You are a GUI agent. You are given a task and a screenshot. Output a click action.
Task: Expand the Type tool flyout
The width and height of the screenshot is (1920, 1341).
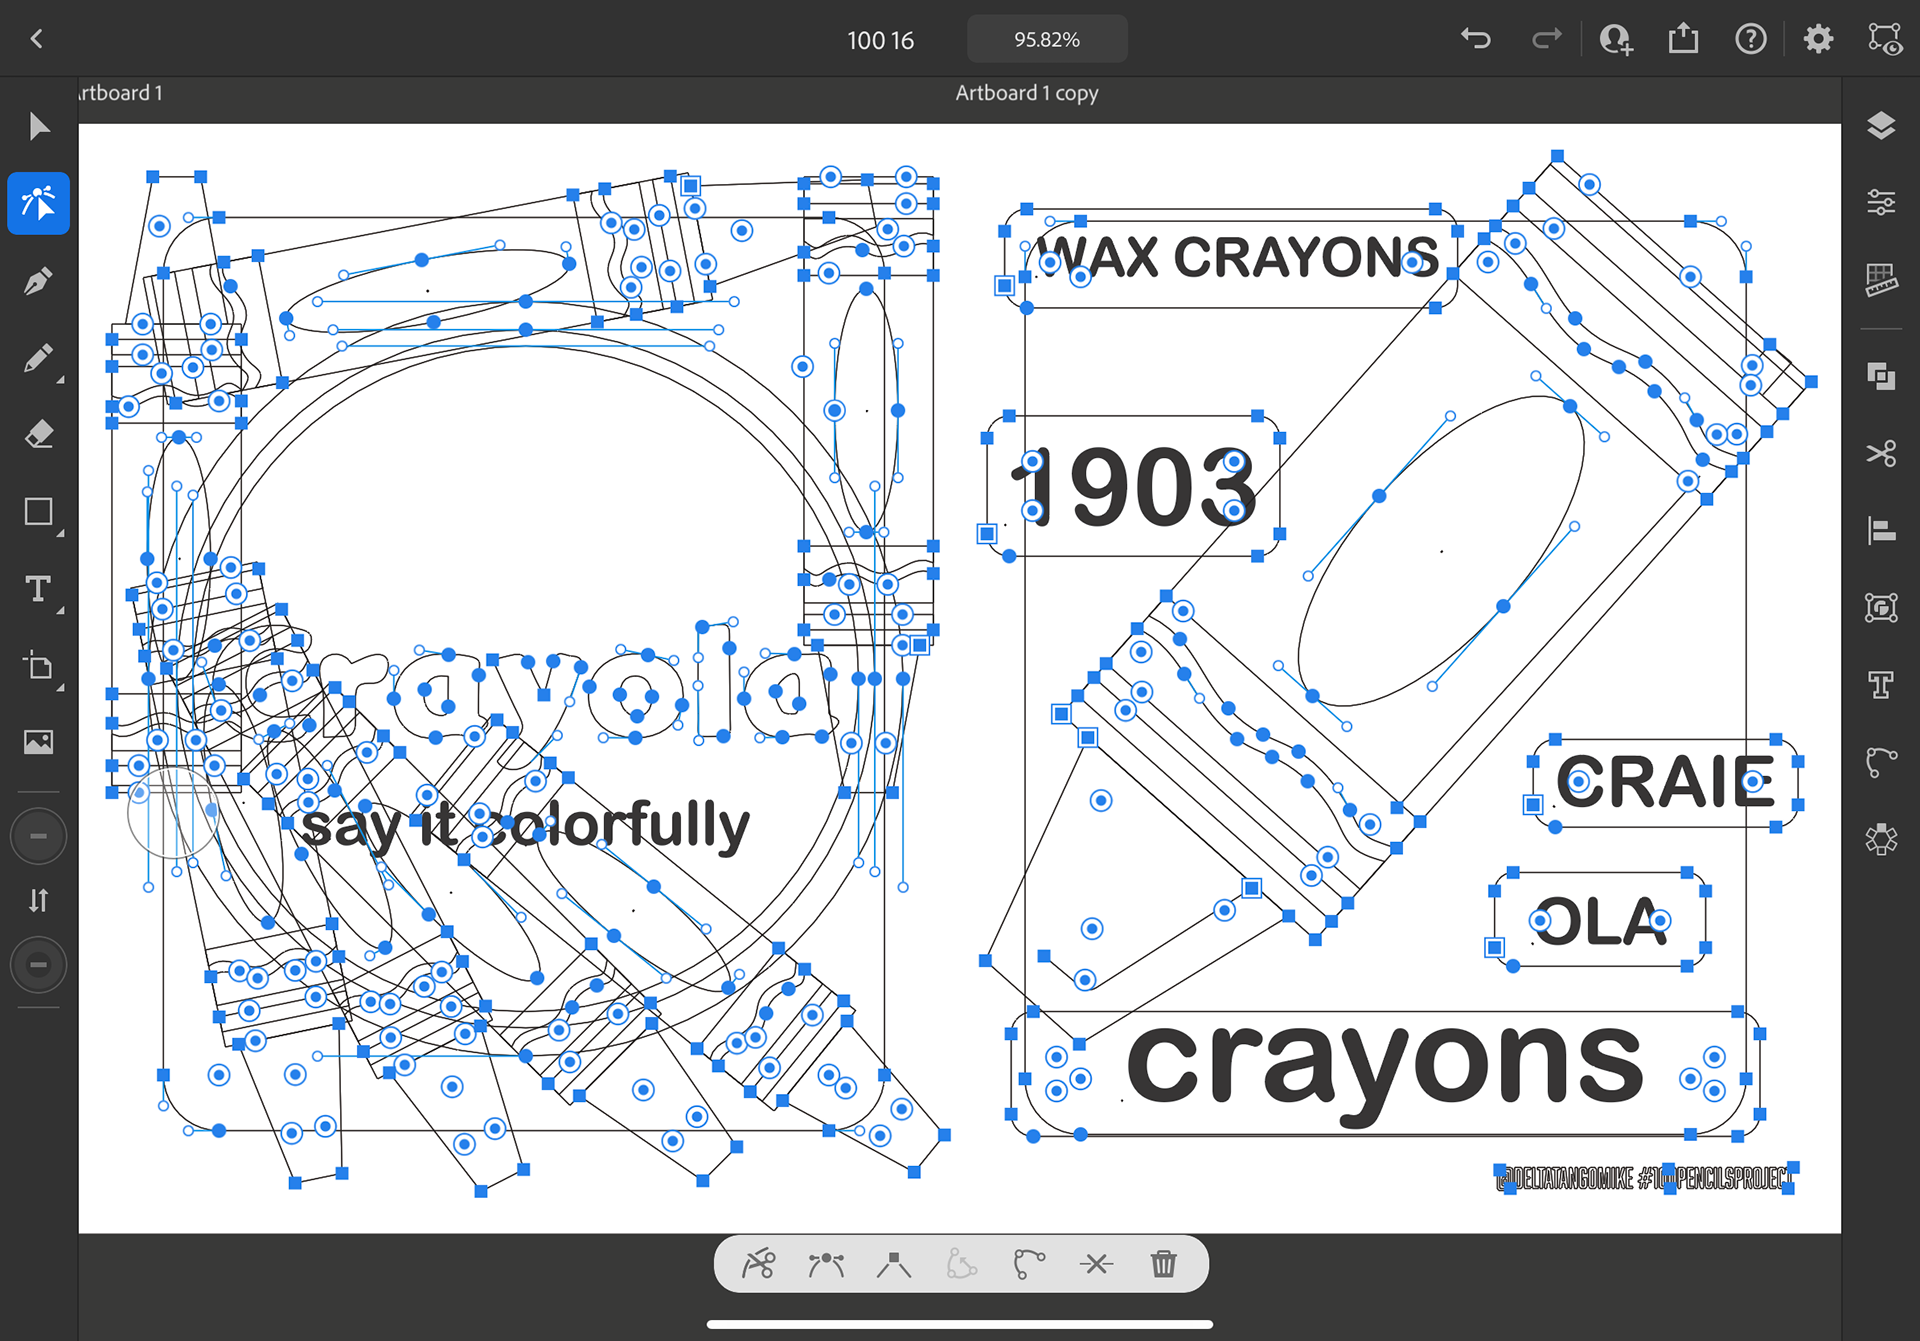tap(60, 610)
